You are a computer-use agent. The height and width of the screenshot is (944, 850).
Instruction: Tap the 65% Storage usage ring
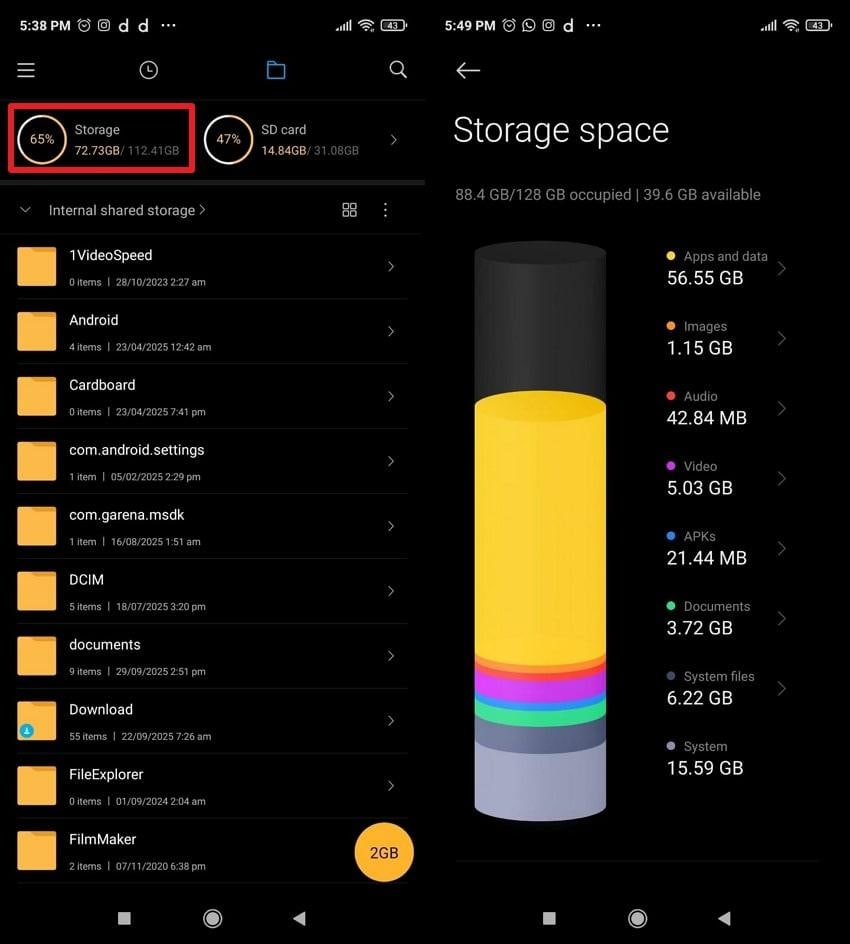coord(41,140)
